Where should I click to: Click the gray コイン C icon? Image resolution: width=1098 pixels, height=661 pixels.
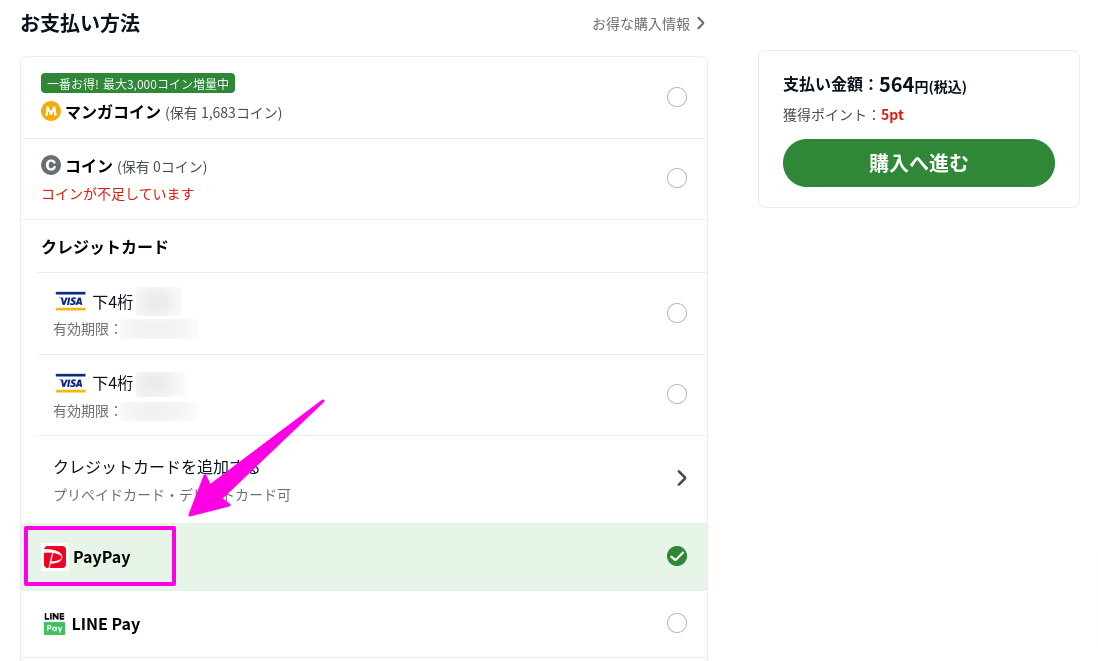coord(51,166)
